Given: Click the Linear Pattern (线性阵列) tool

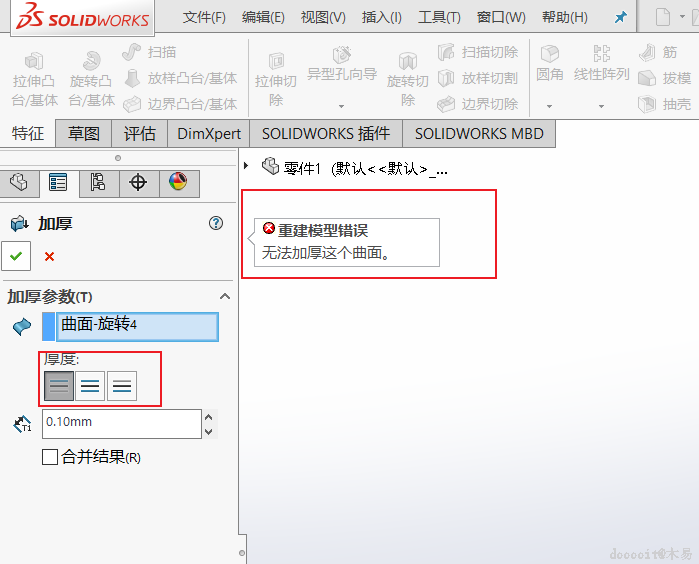Looking at the screenshot, I should 601,64.
